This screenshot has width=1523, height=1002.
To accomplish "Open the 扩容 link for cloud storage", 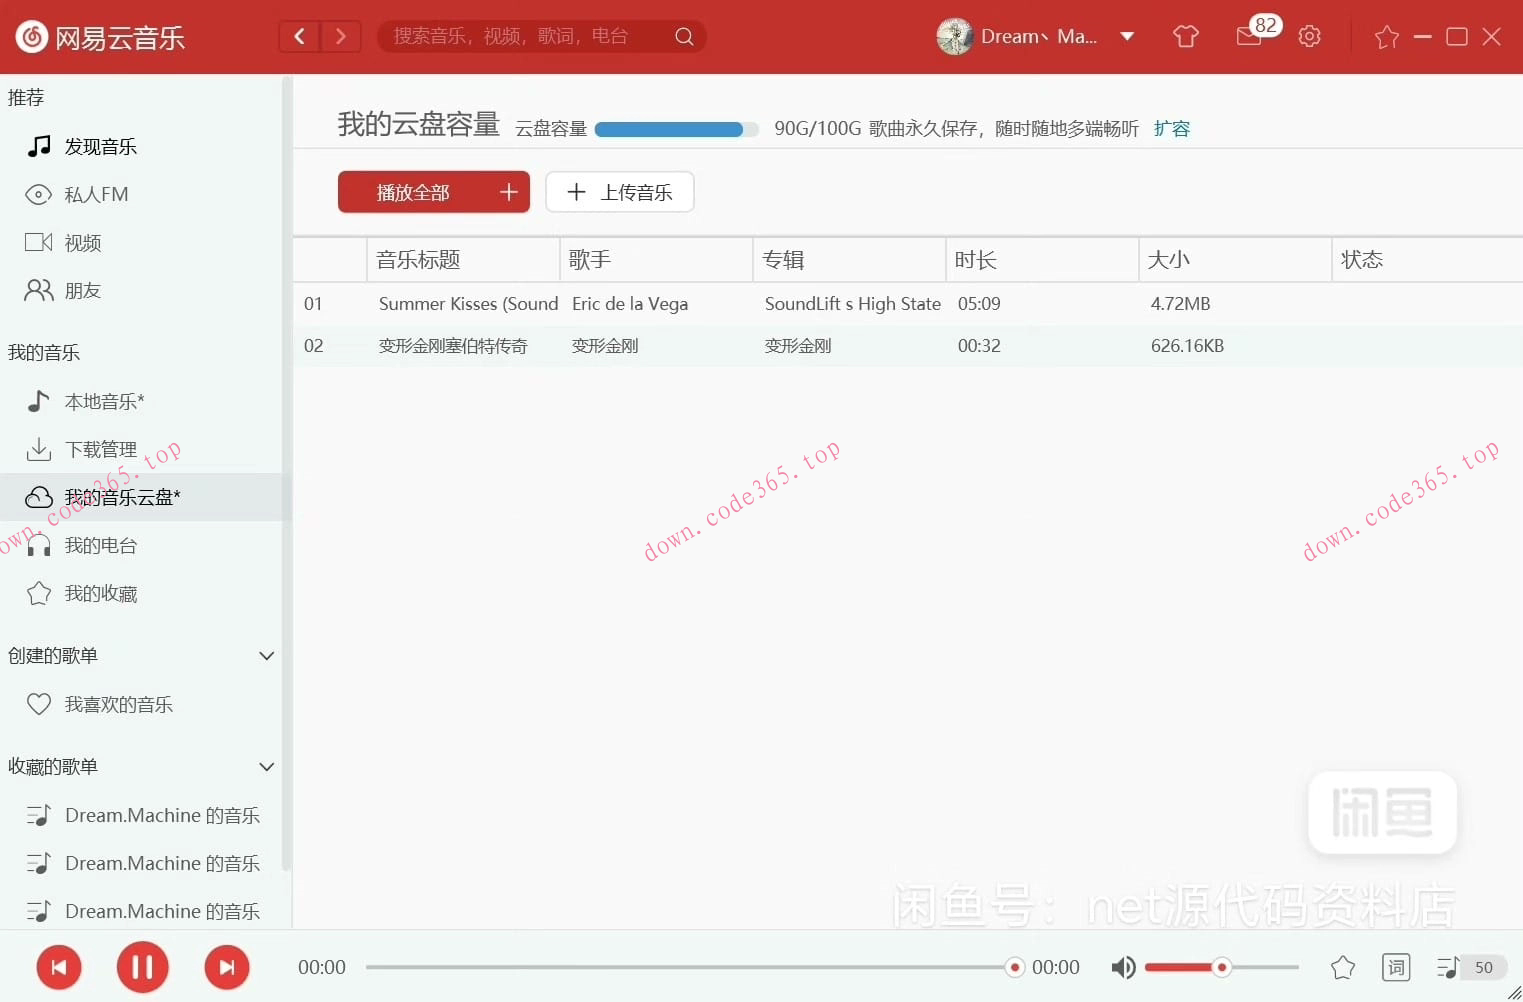I will (x=1171, y=128).
